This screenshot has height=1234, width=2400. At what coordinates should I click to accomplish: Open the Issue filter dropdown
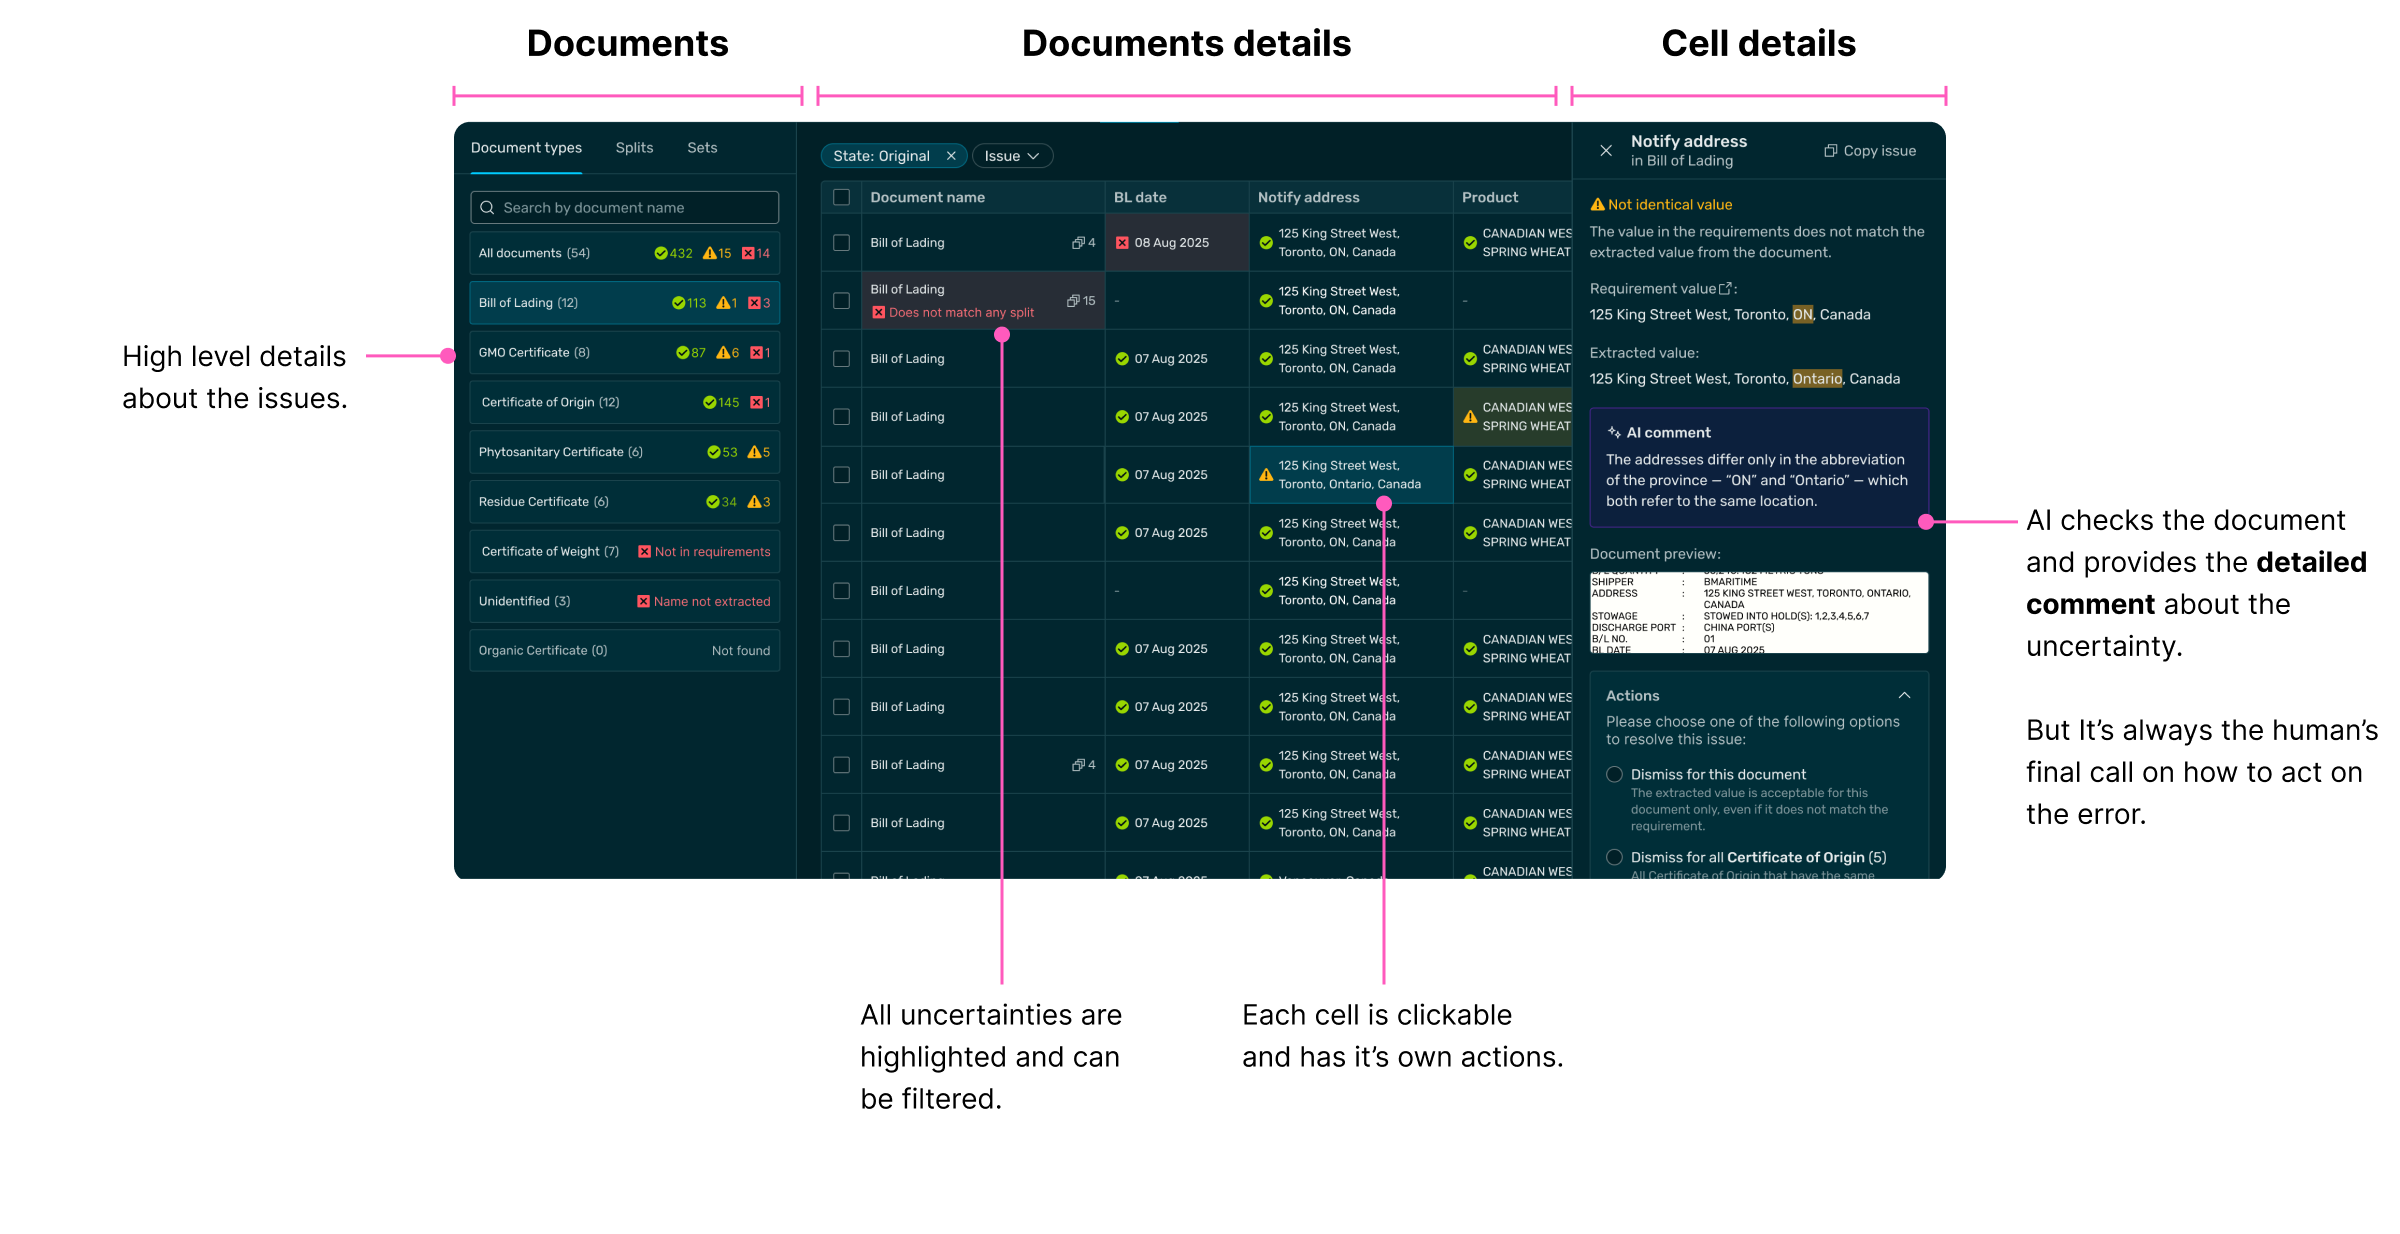coord(1012,156)
